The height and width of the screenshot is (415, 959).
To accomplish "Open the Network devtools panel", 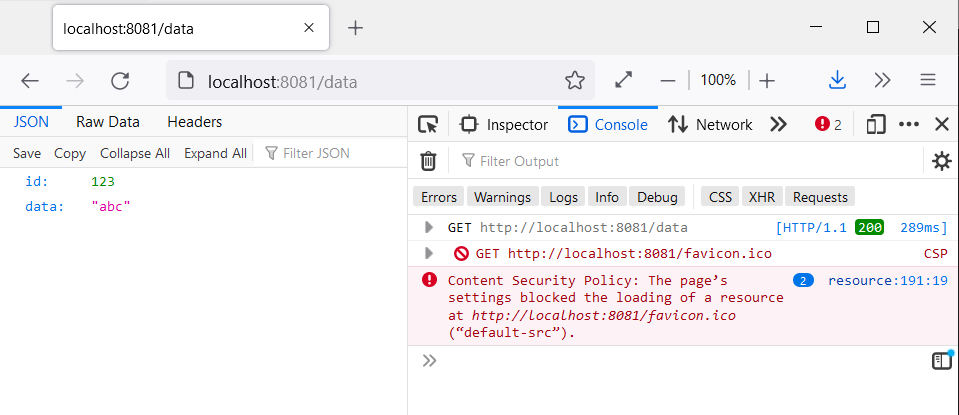I will (x=710, y=125).
